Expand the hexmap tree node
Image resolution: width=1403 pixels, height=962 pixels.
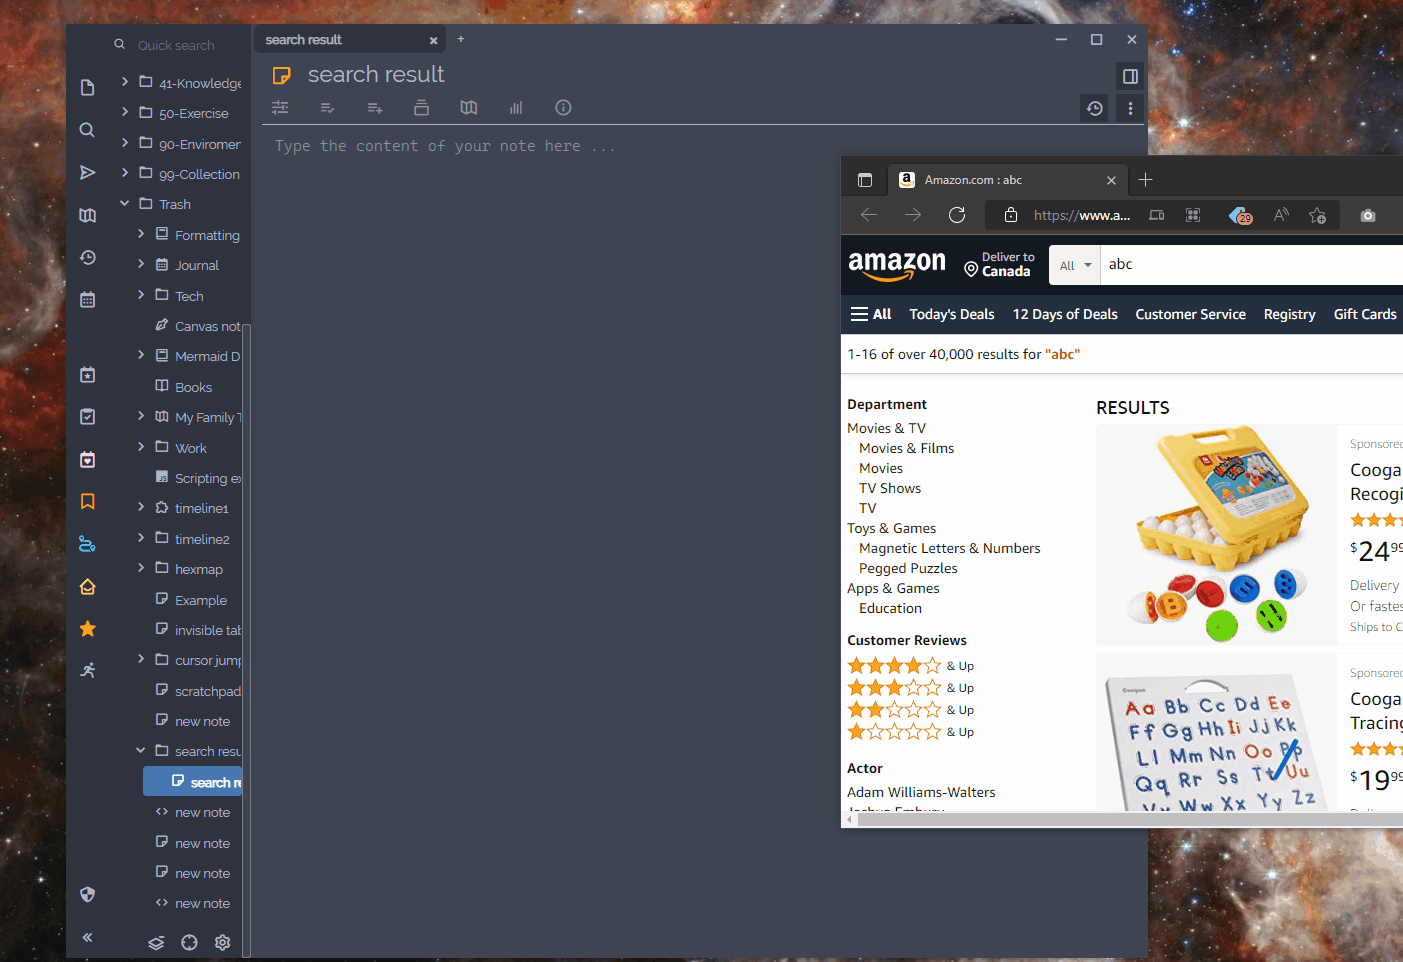click(141, 568)
